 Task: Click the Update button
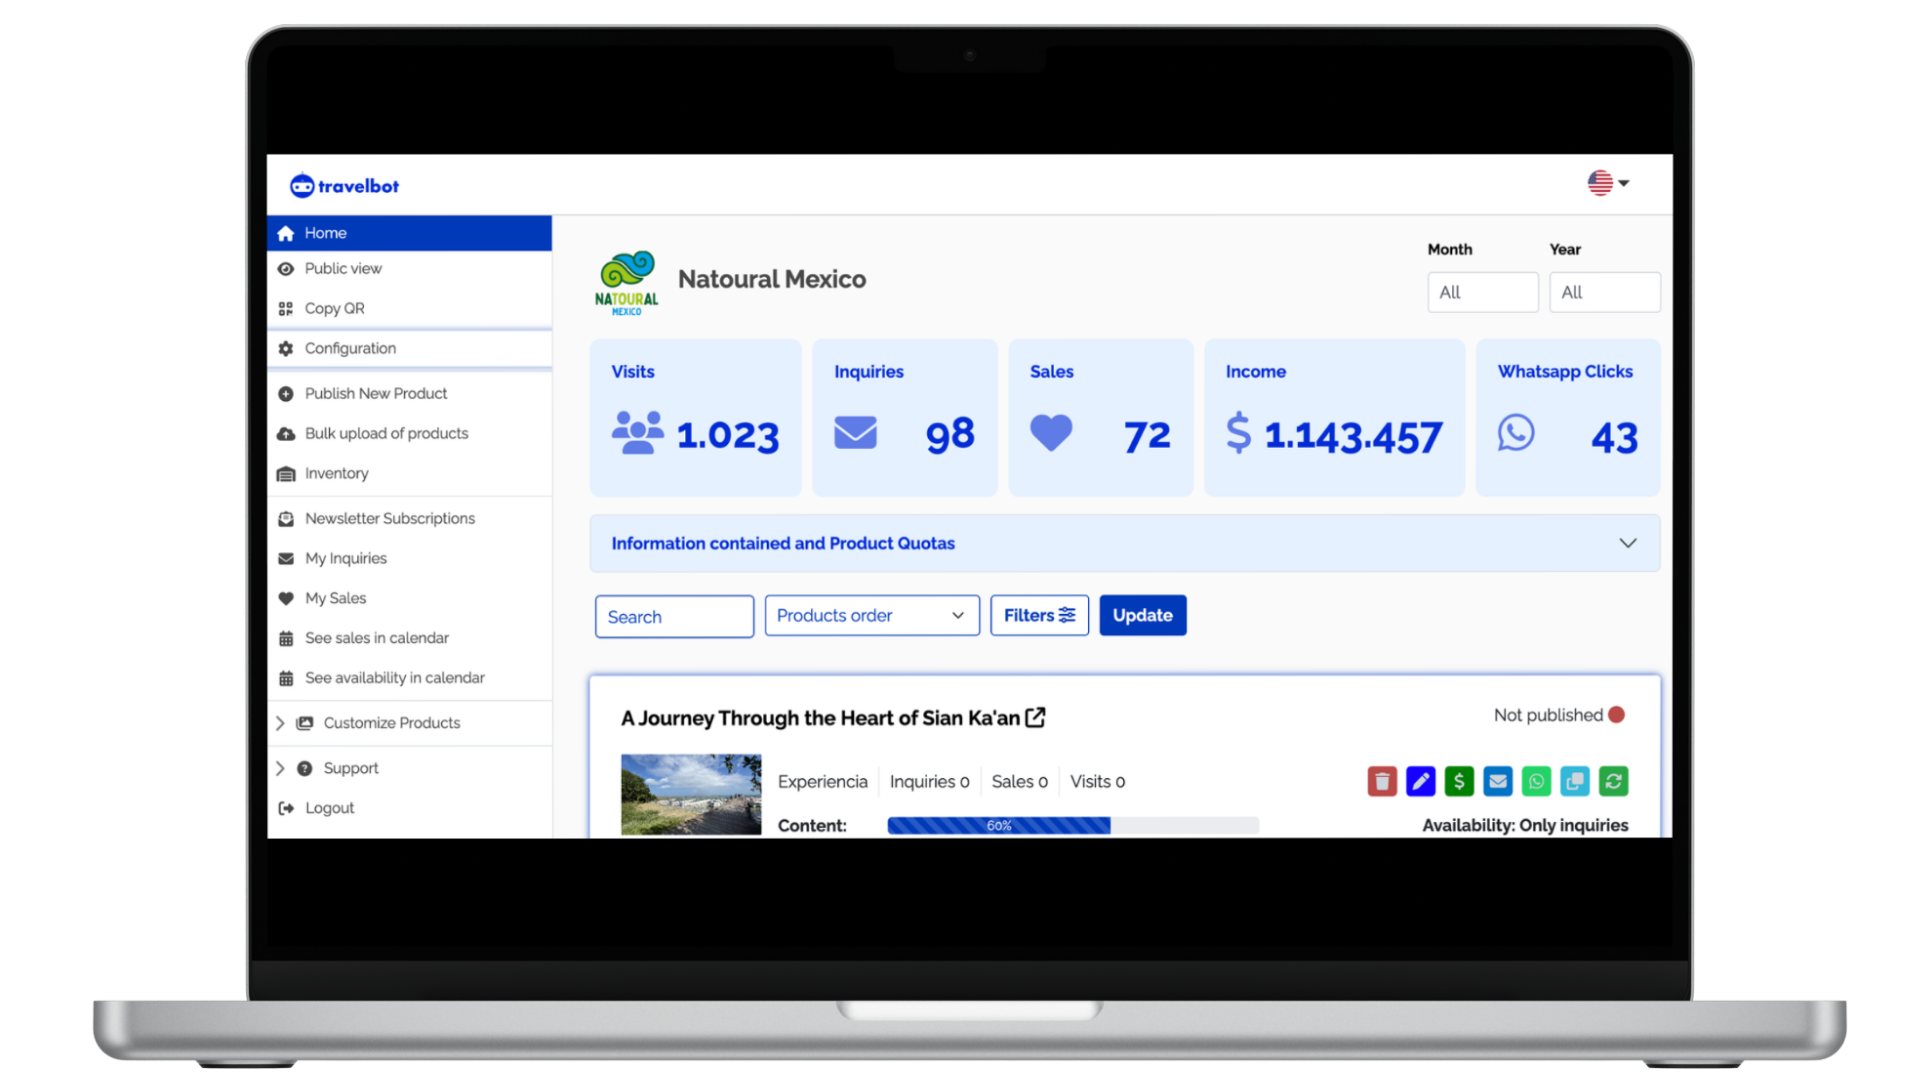click(1142, 616)
